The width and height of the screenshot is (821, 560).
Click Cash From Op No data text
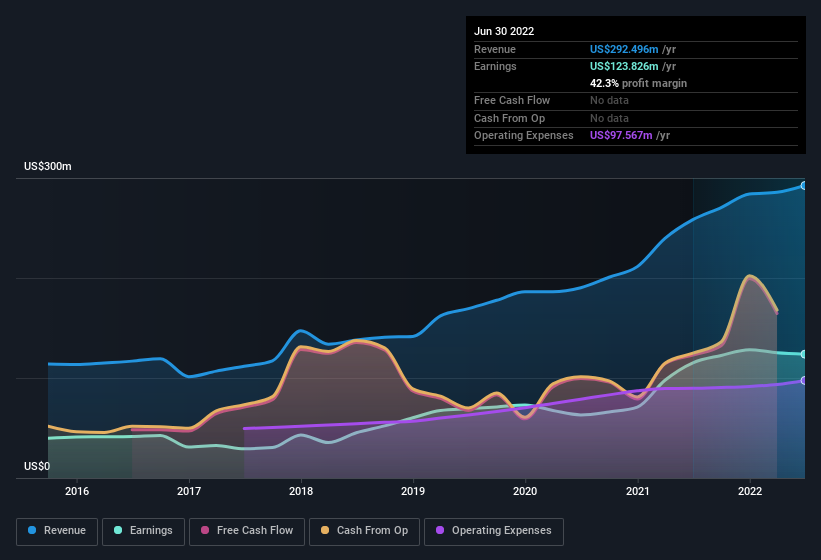(609, 118)
